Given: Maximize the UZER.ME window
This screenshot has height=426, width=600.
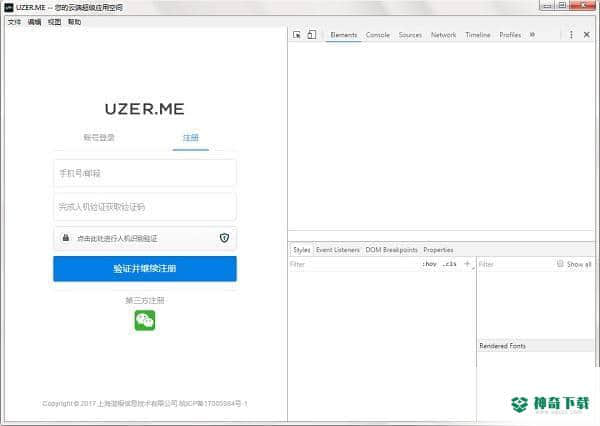Looking at the screenshot, I should 562,5.
